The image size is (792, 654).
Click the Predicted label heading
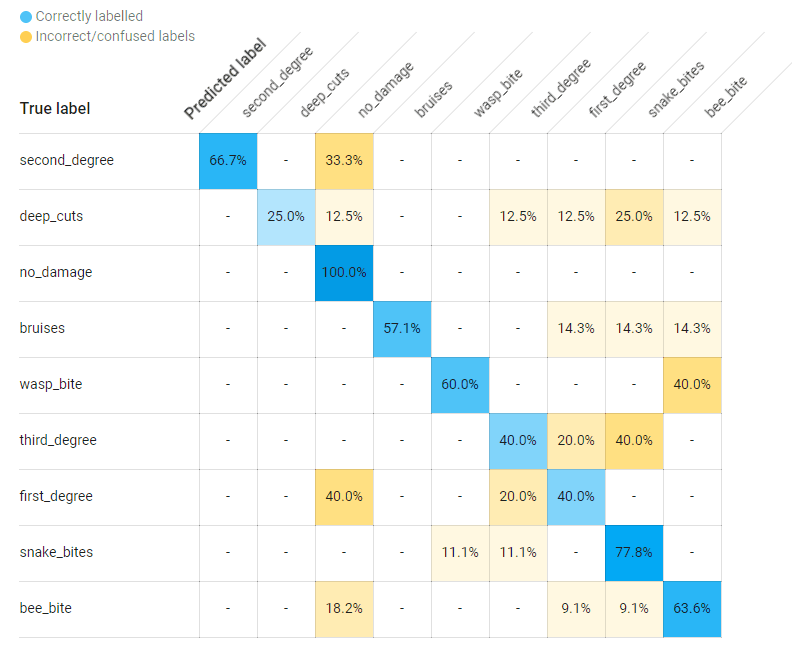(x=226, y=80)
